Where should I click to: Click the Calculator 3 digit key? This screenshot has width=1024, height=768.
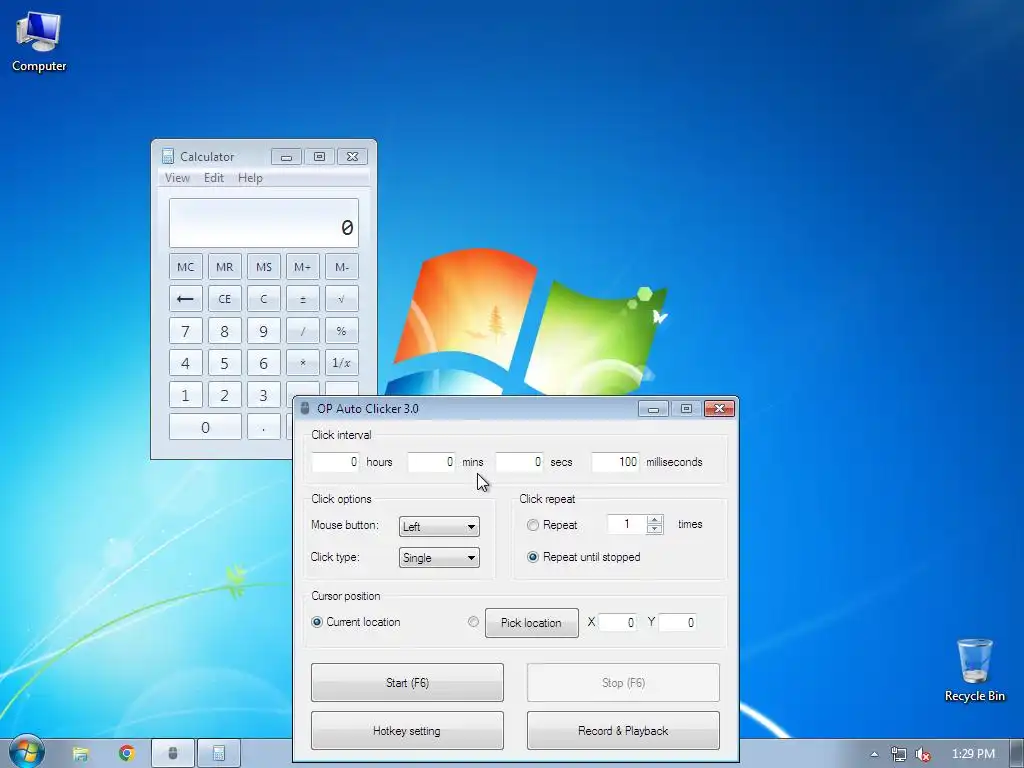click(x=264, y=395)
